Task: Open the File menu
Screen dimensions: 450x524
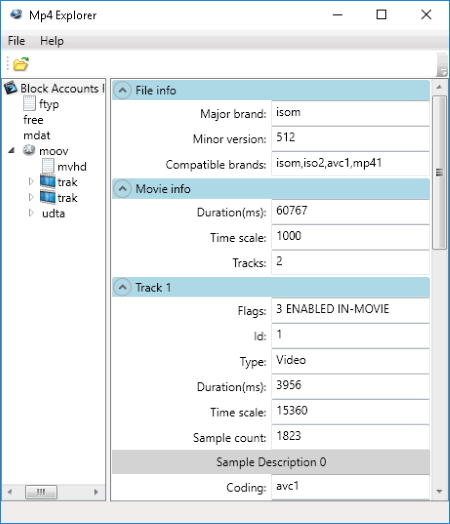Action: point(16,41)
